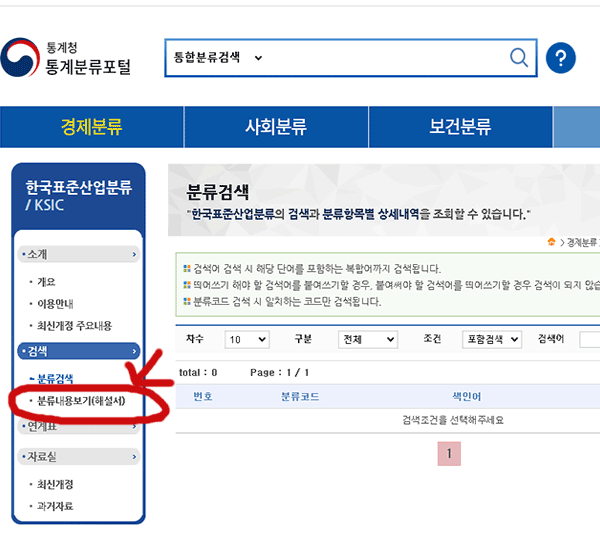
Task: Select the 경제분류 main tab
Action: (x=91, y=127)
